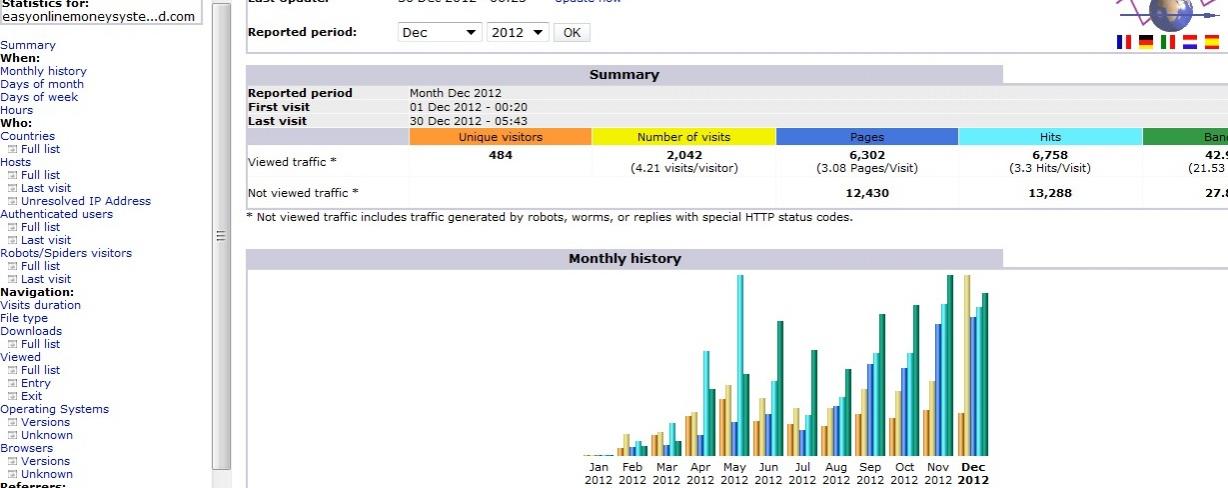Switch language using the Dutch flag
Image resolution: width=1228 pixels, height=488 pixels.
[x=1190, y=42]
